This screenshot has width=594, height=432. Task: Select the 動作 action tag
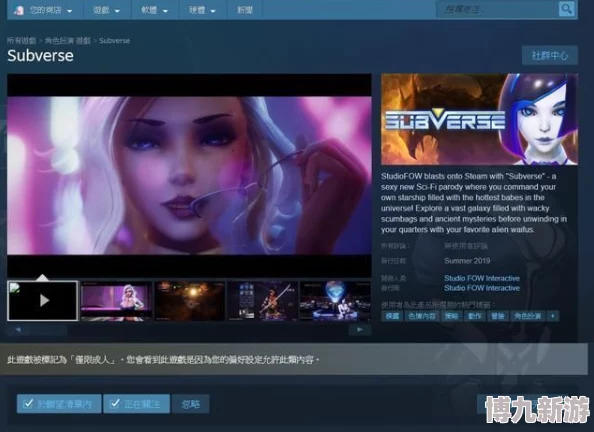pyautogui.click(x=475, y=316)
